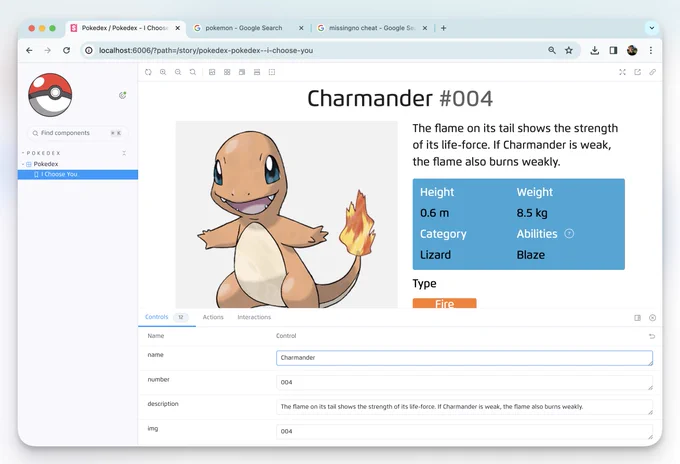Click the Controls count badge 12
This screenshot has width=680, height=464.
pyautogui.click(x=181, y=317)
